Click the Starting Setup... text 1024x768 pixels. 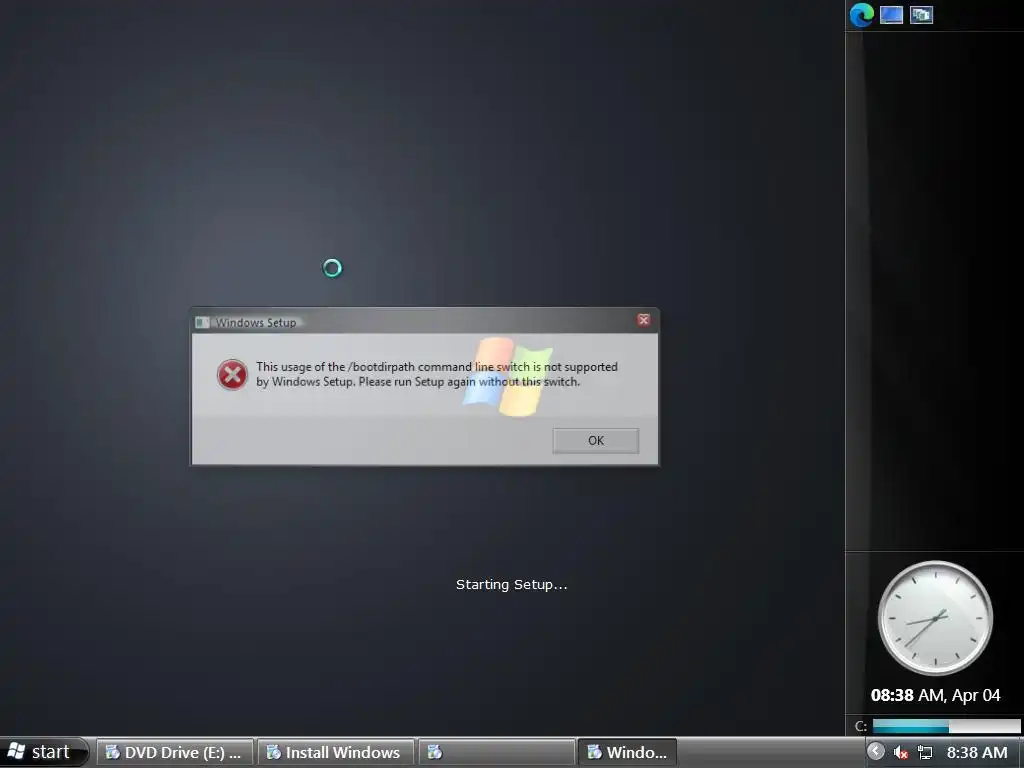click(511, 584)
